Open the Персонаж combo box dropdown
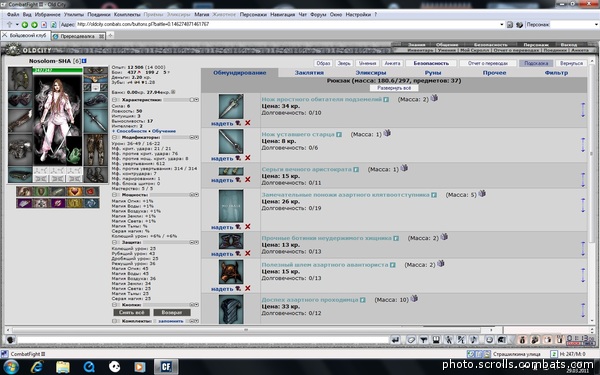This screenshot has width=600, height=375. (x=597, y=24)
